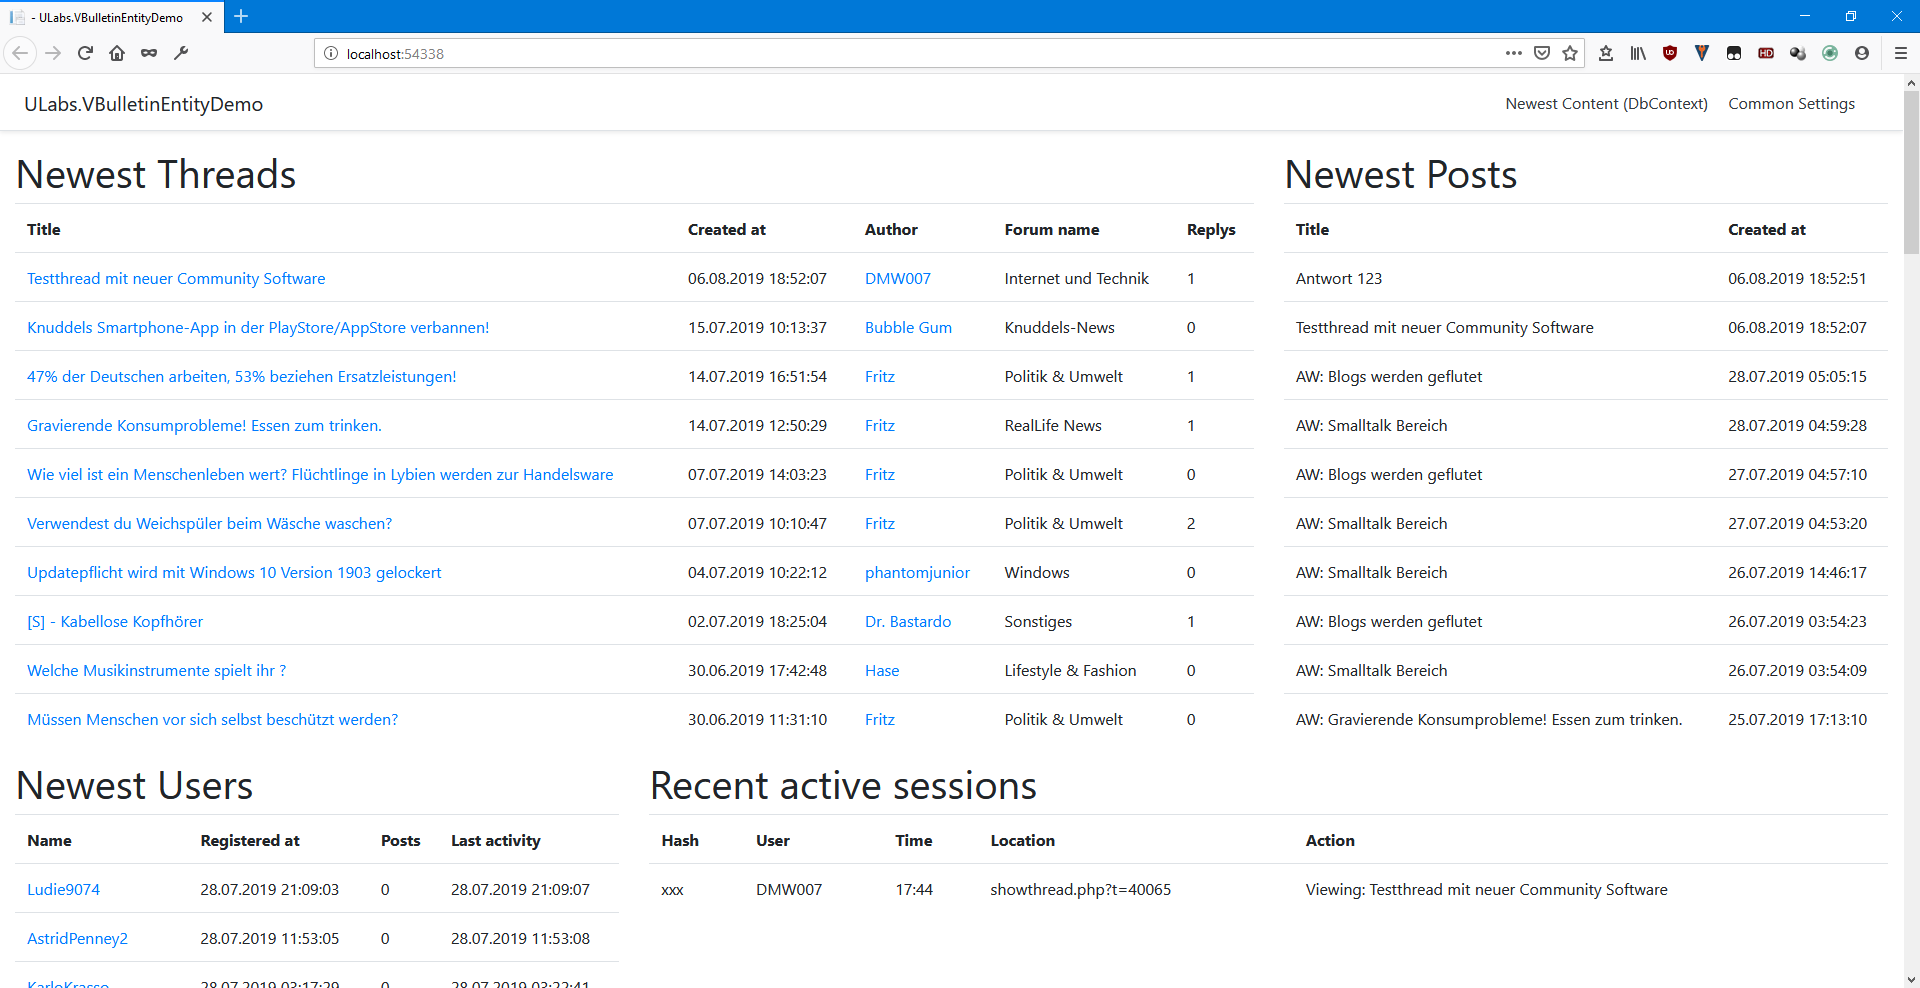Open developer tools wrench icon

coord(181,53)
